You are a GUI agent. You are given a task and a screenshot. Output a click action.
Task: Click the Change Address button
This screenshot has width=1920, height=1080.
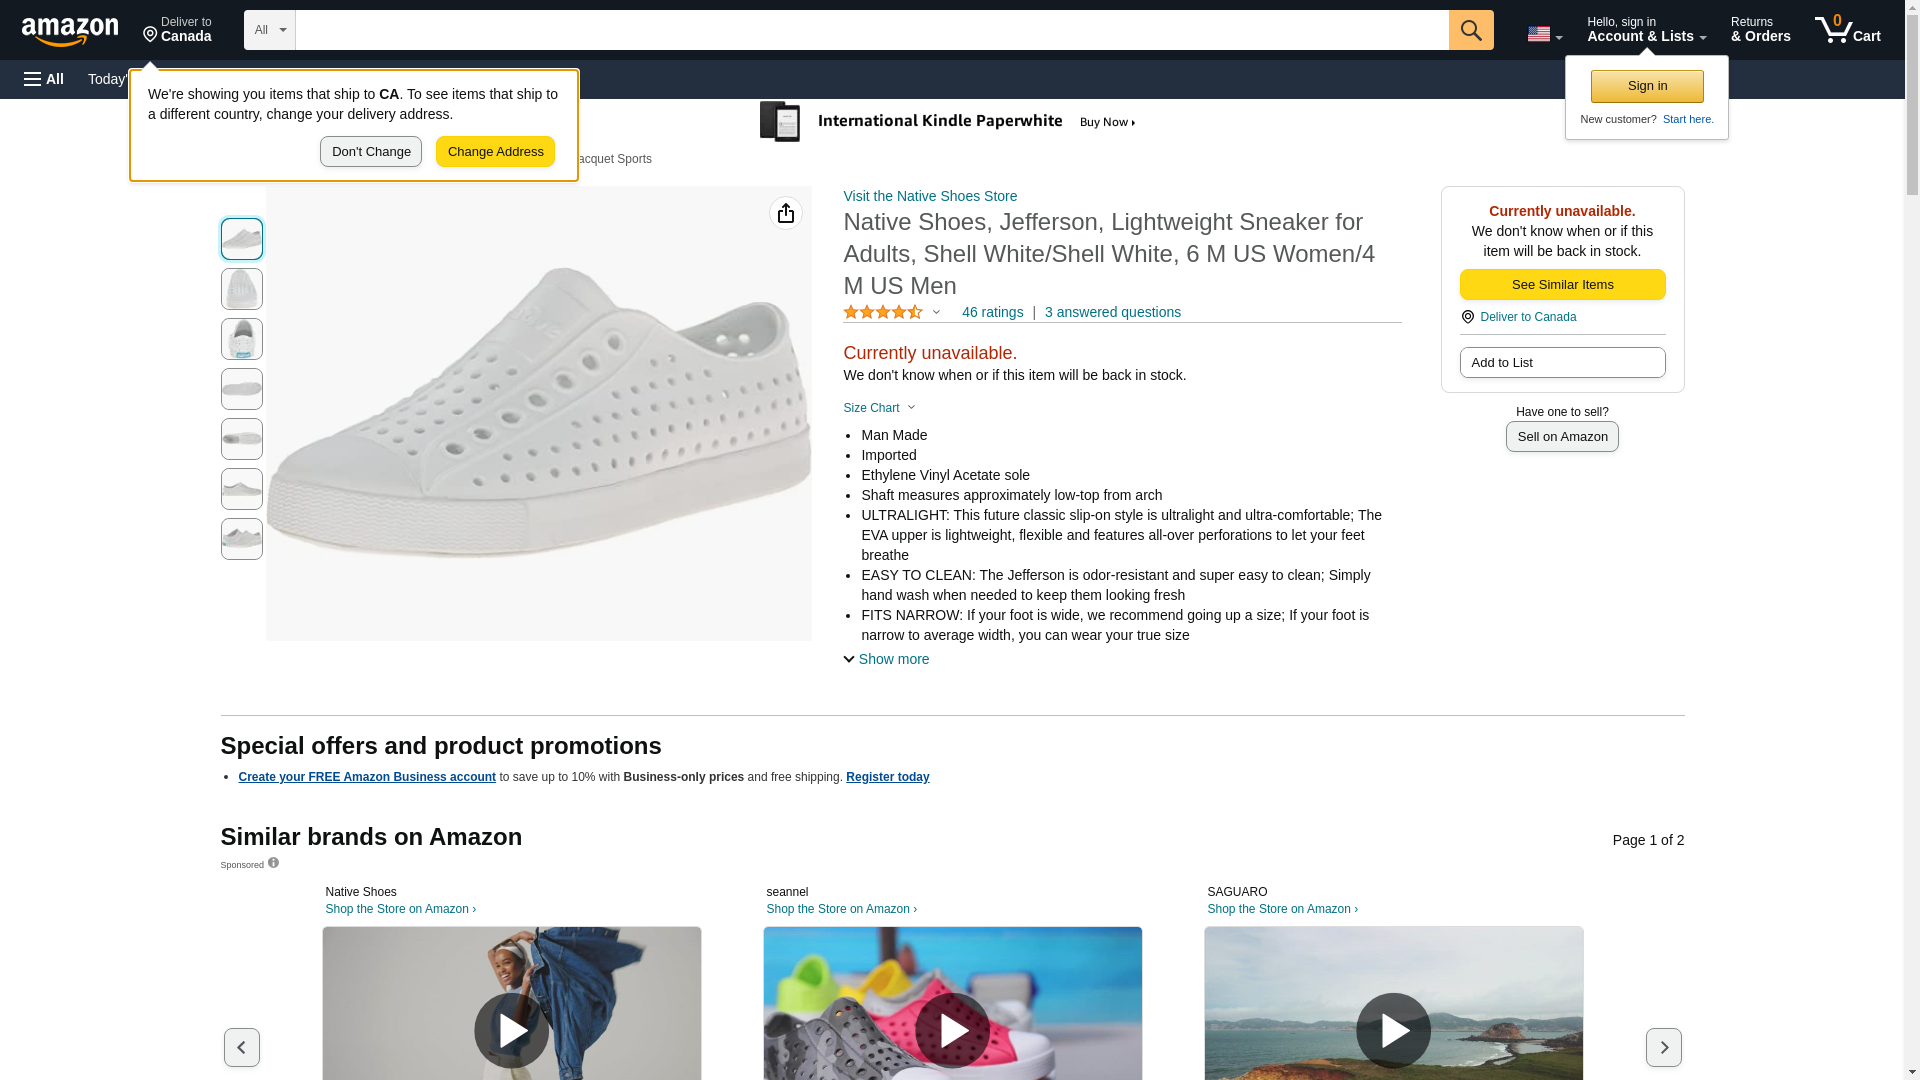click(x=495, y=152)
